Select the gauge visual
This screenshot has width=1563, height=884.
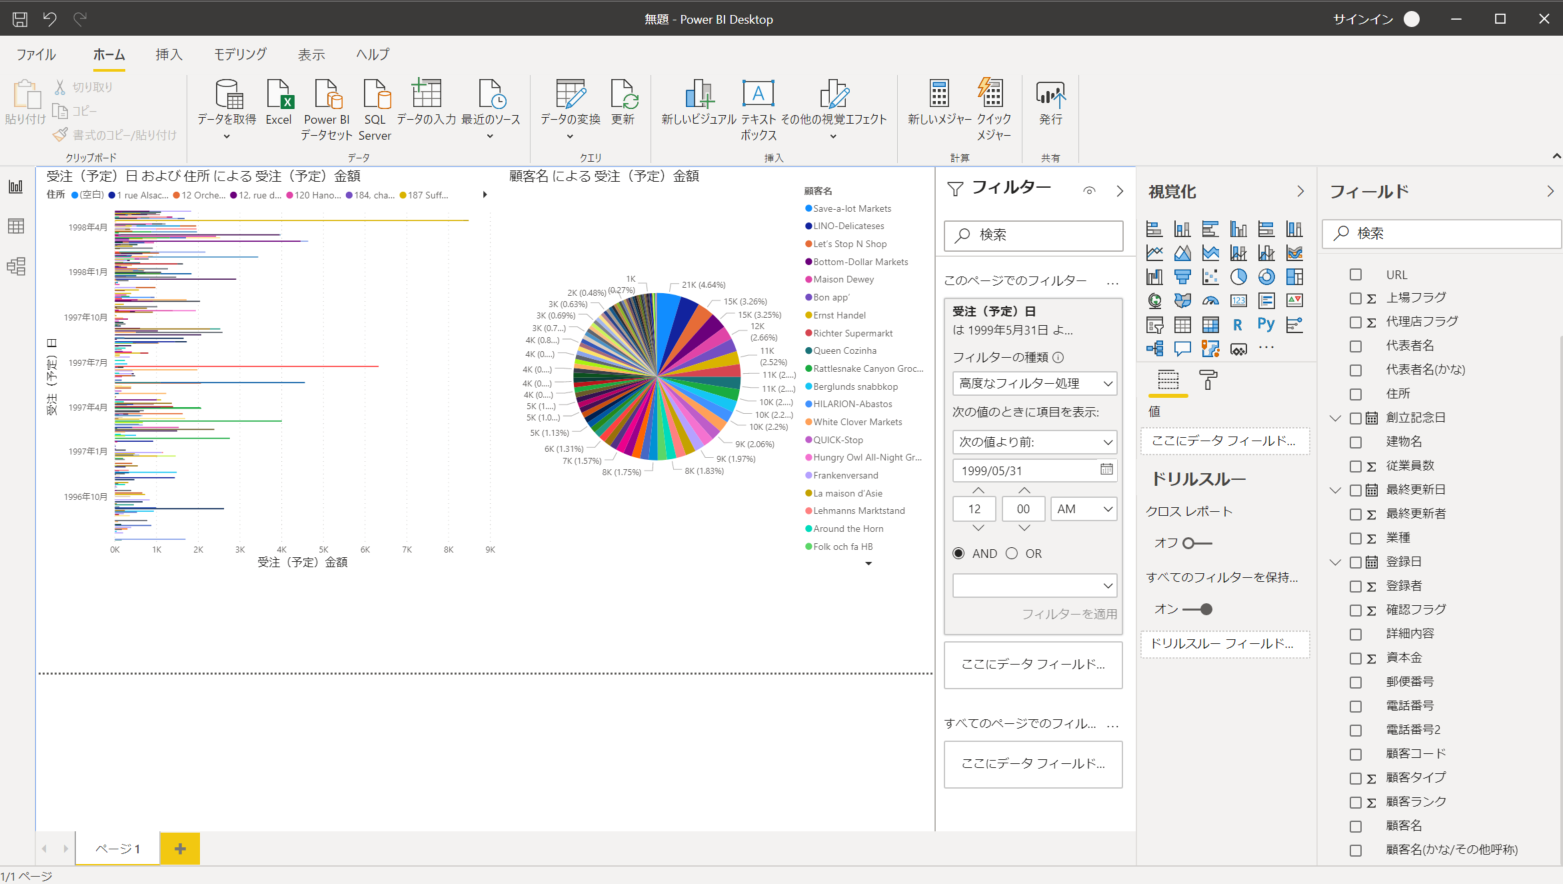1210,300
